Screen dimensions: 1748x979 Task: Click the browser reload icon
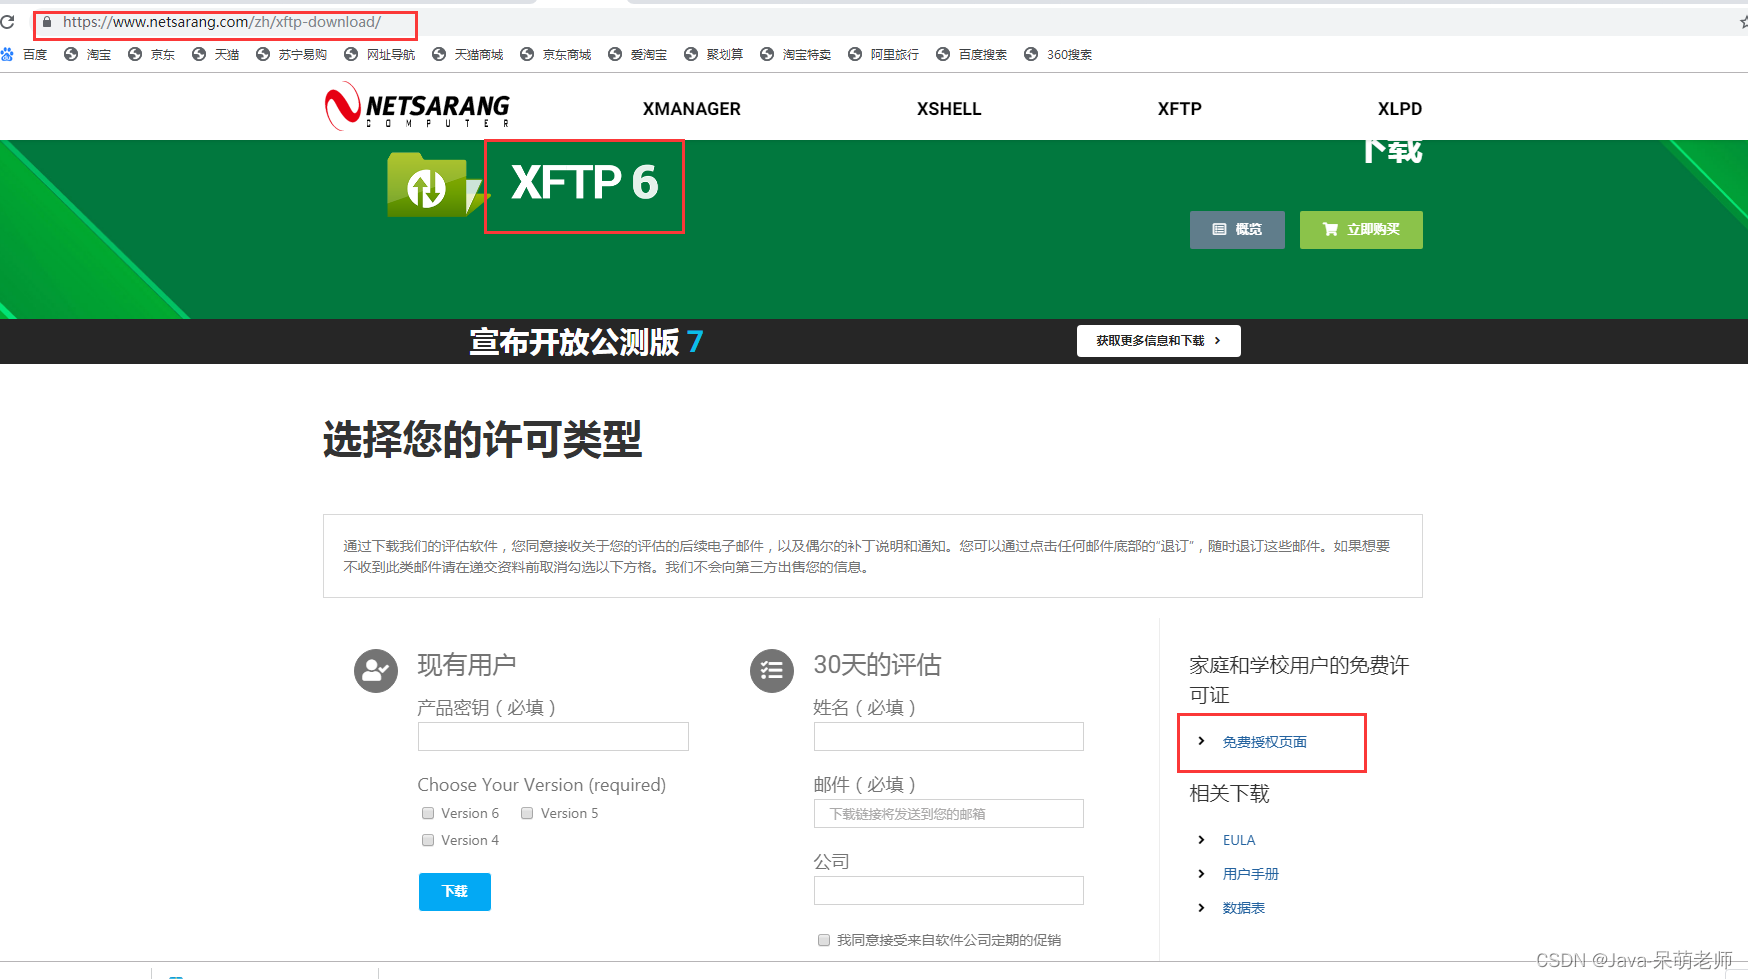pos(8,21)
